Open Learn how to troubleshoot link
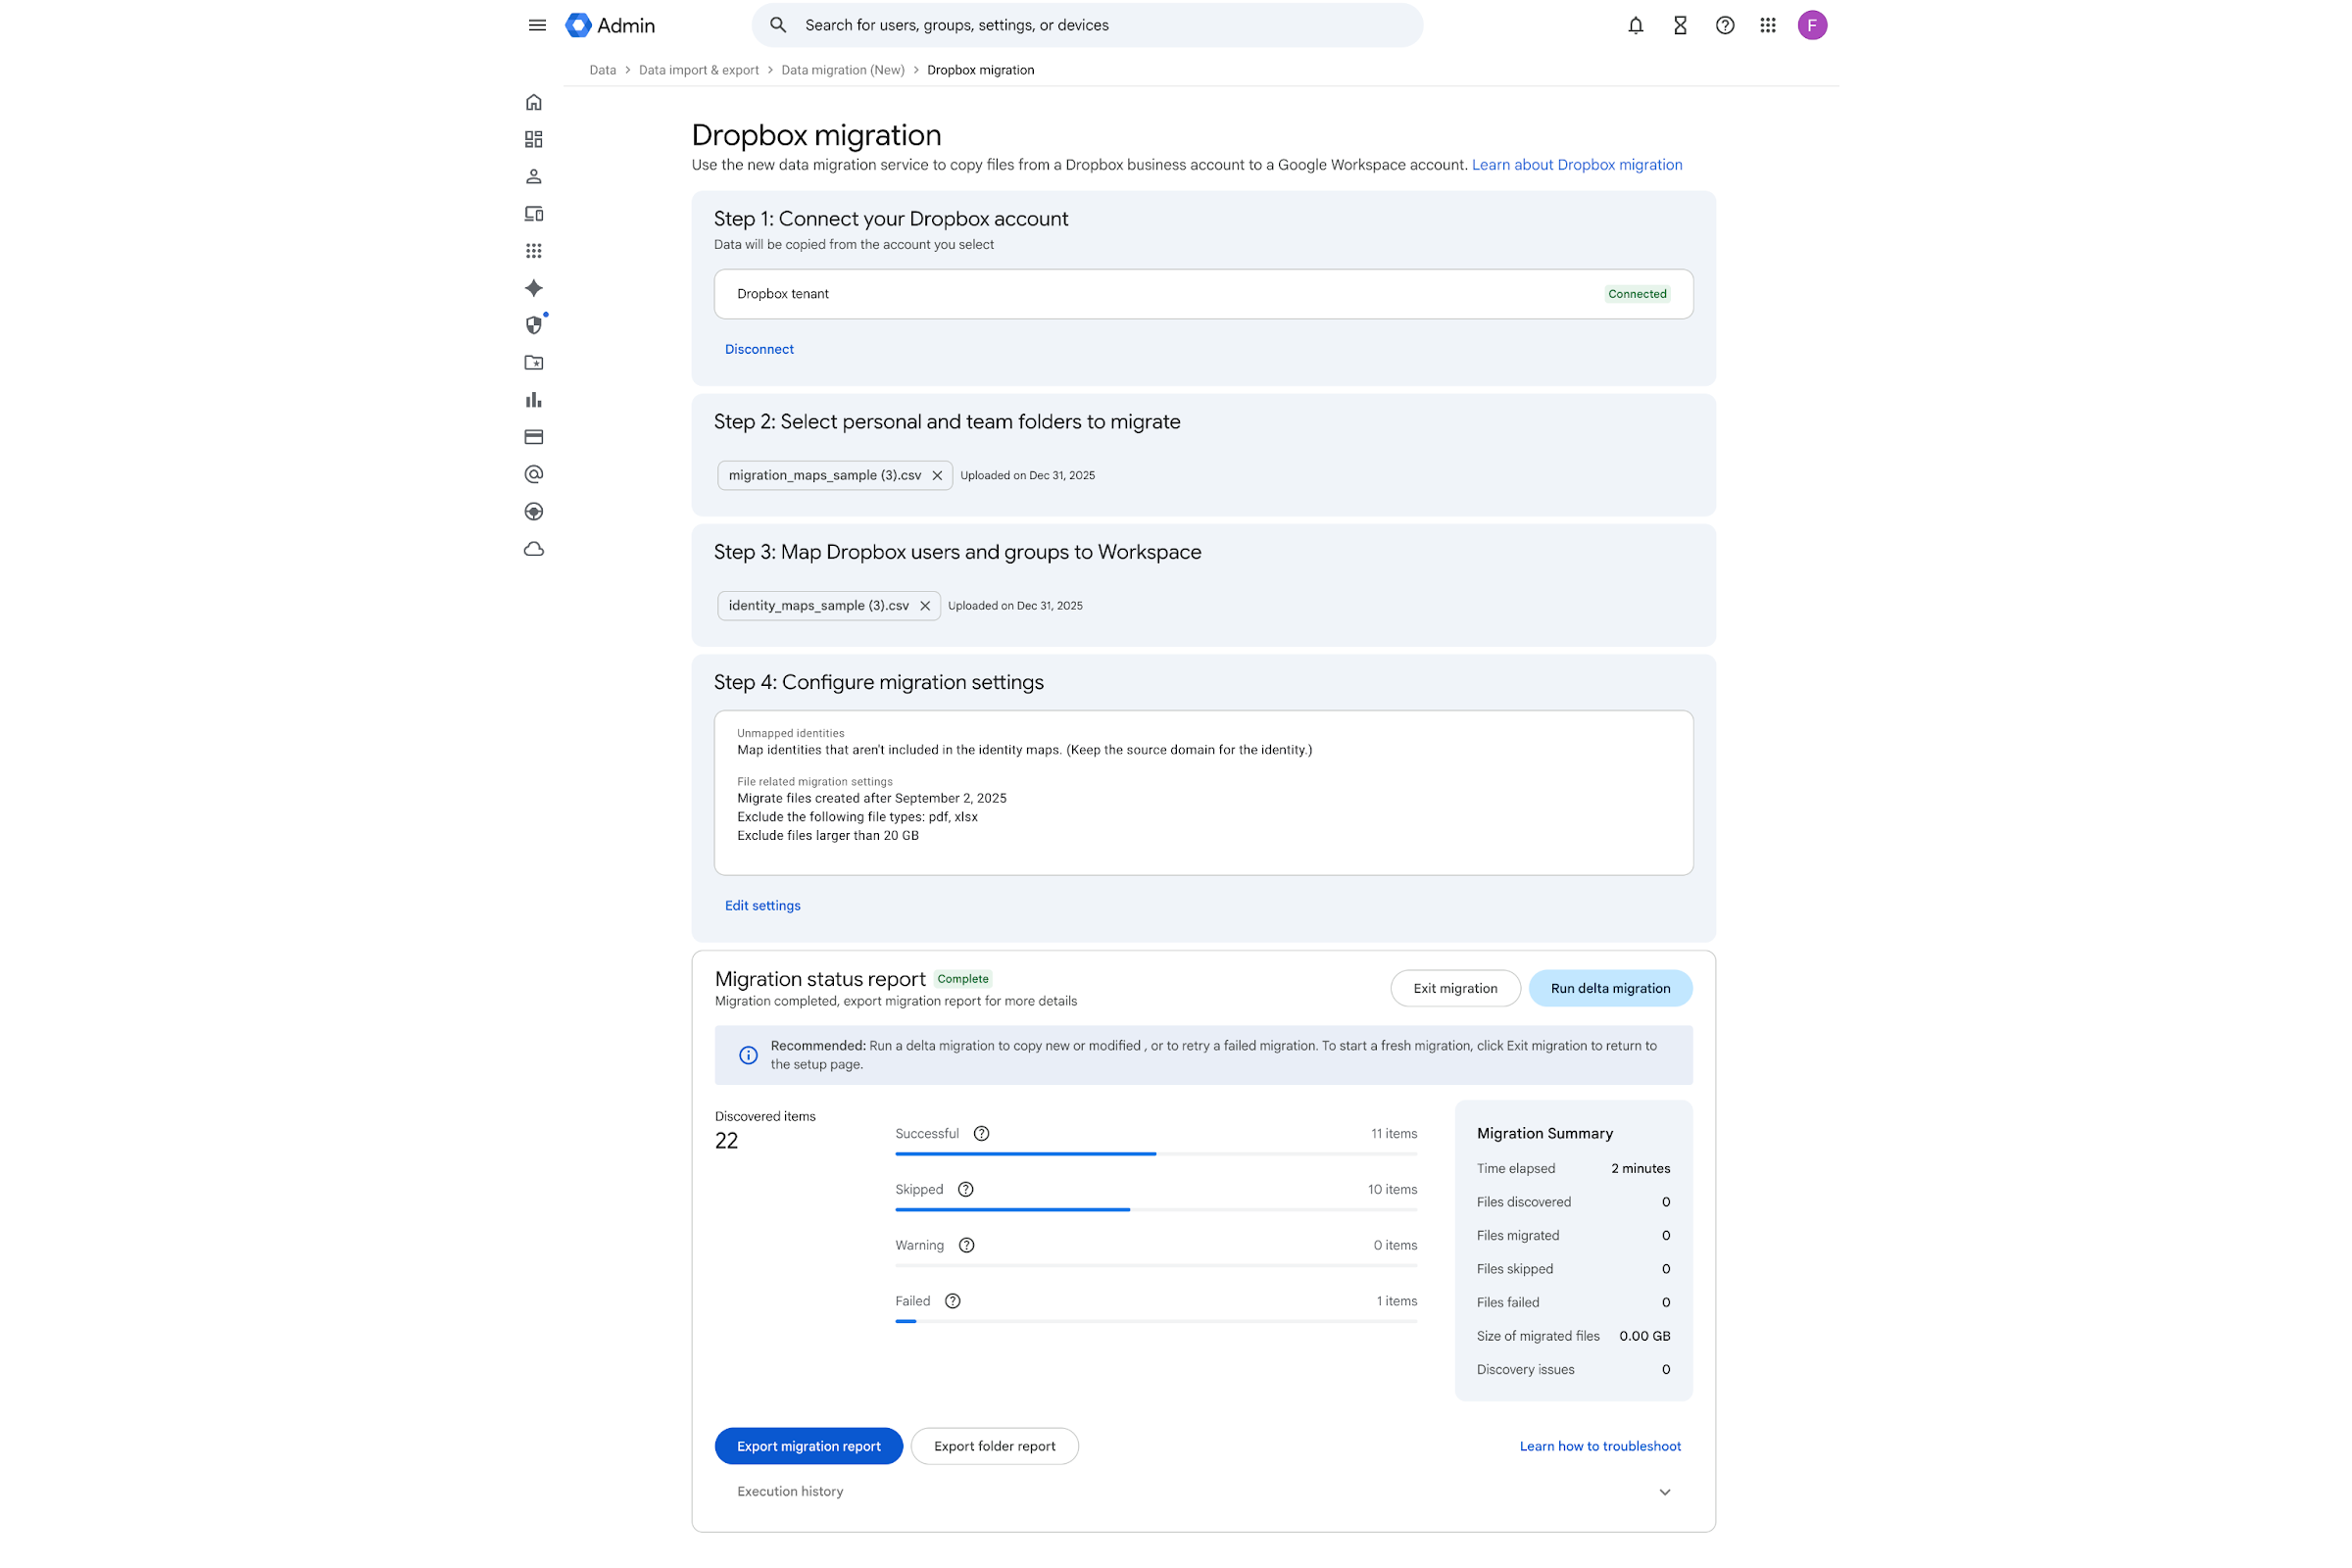The width and height of the screenshot is (2352, 1568). coord(1599,1445)
